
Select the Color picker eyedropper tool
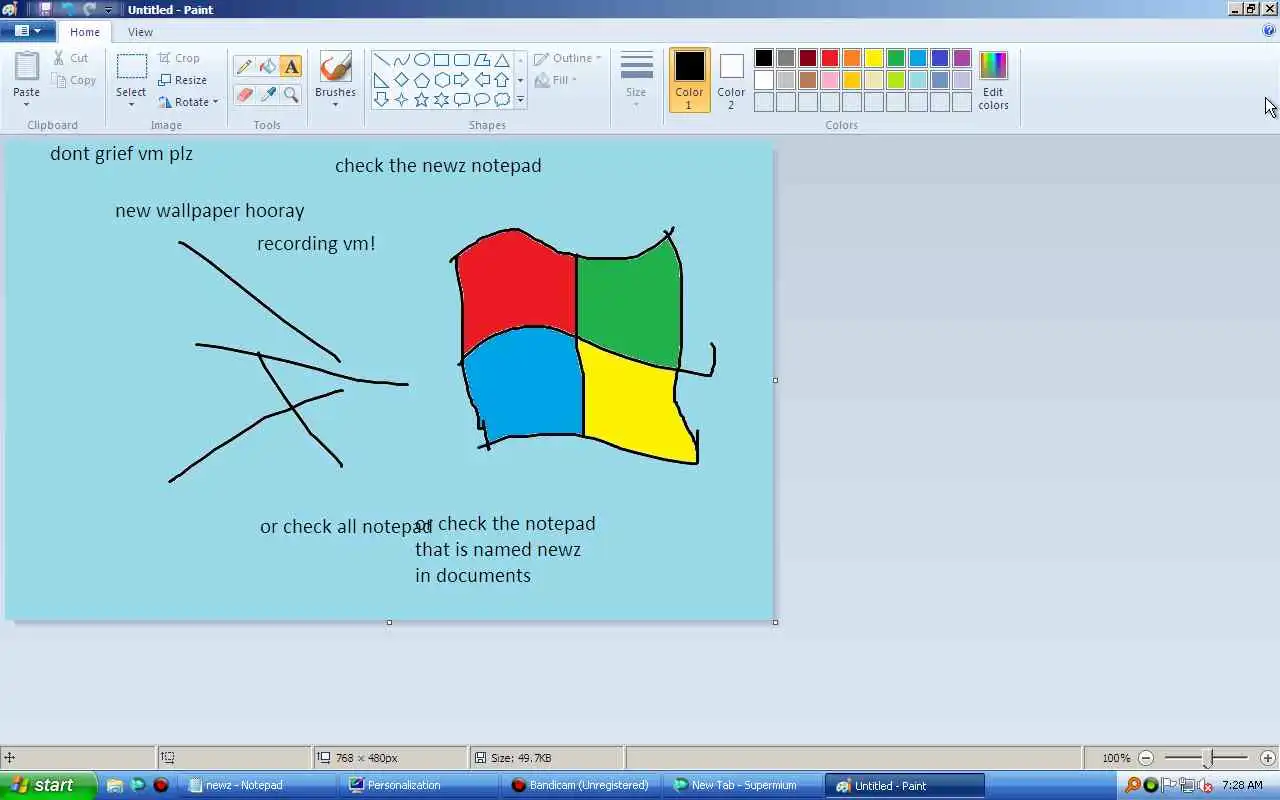[267, 95]
